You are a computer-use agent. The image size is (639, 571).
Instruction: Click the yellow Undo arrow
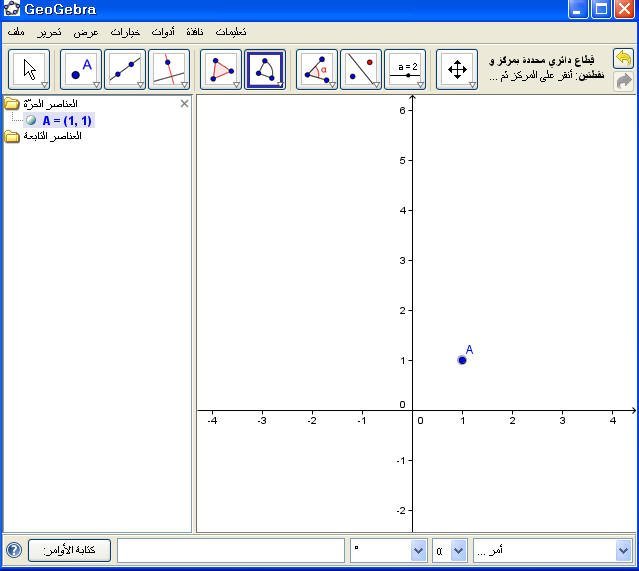point(624,59)
